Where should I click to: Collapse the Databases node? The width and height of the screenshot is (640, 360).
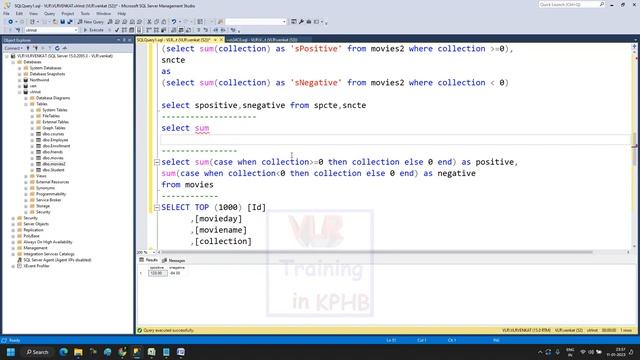(x=13, y=62)
